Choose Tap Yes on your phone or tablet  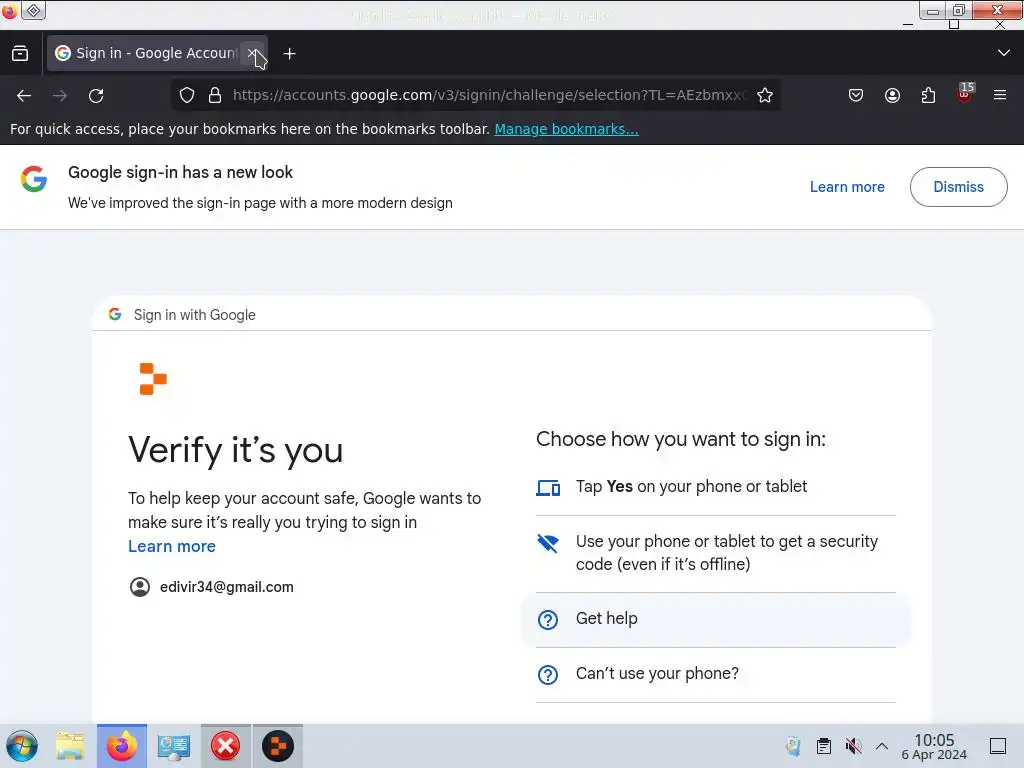(716, 487)
